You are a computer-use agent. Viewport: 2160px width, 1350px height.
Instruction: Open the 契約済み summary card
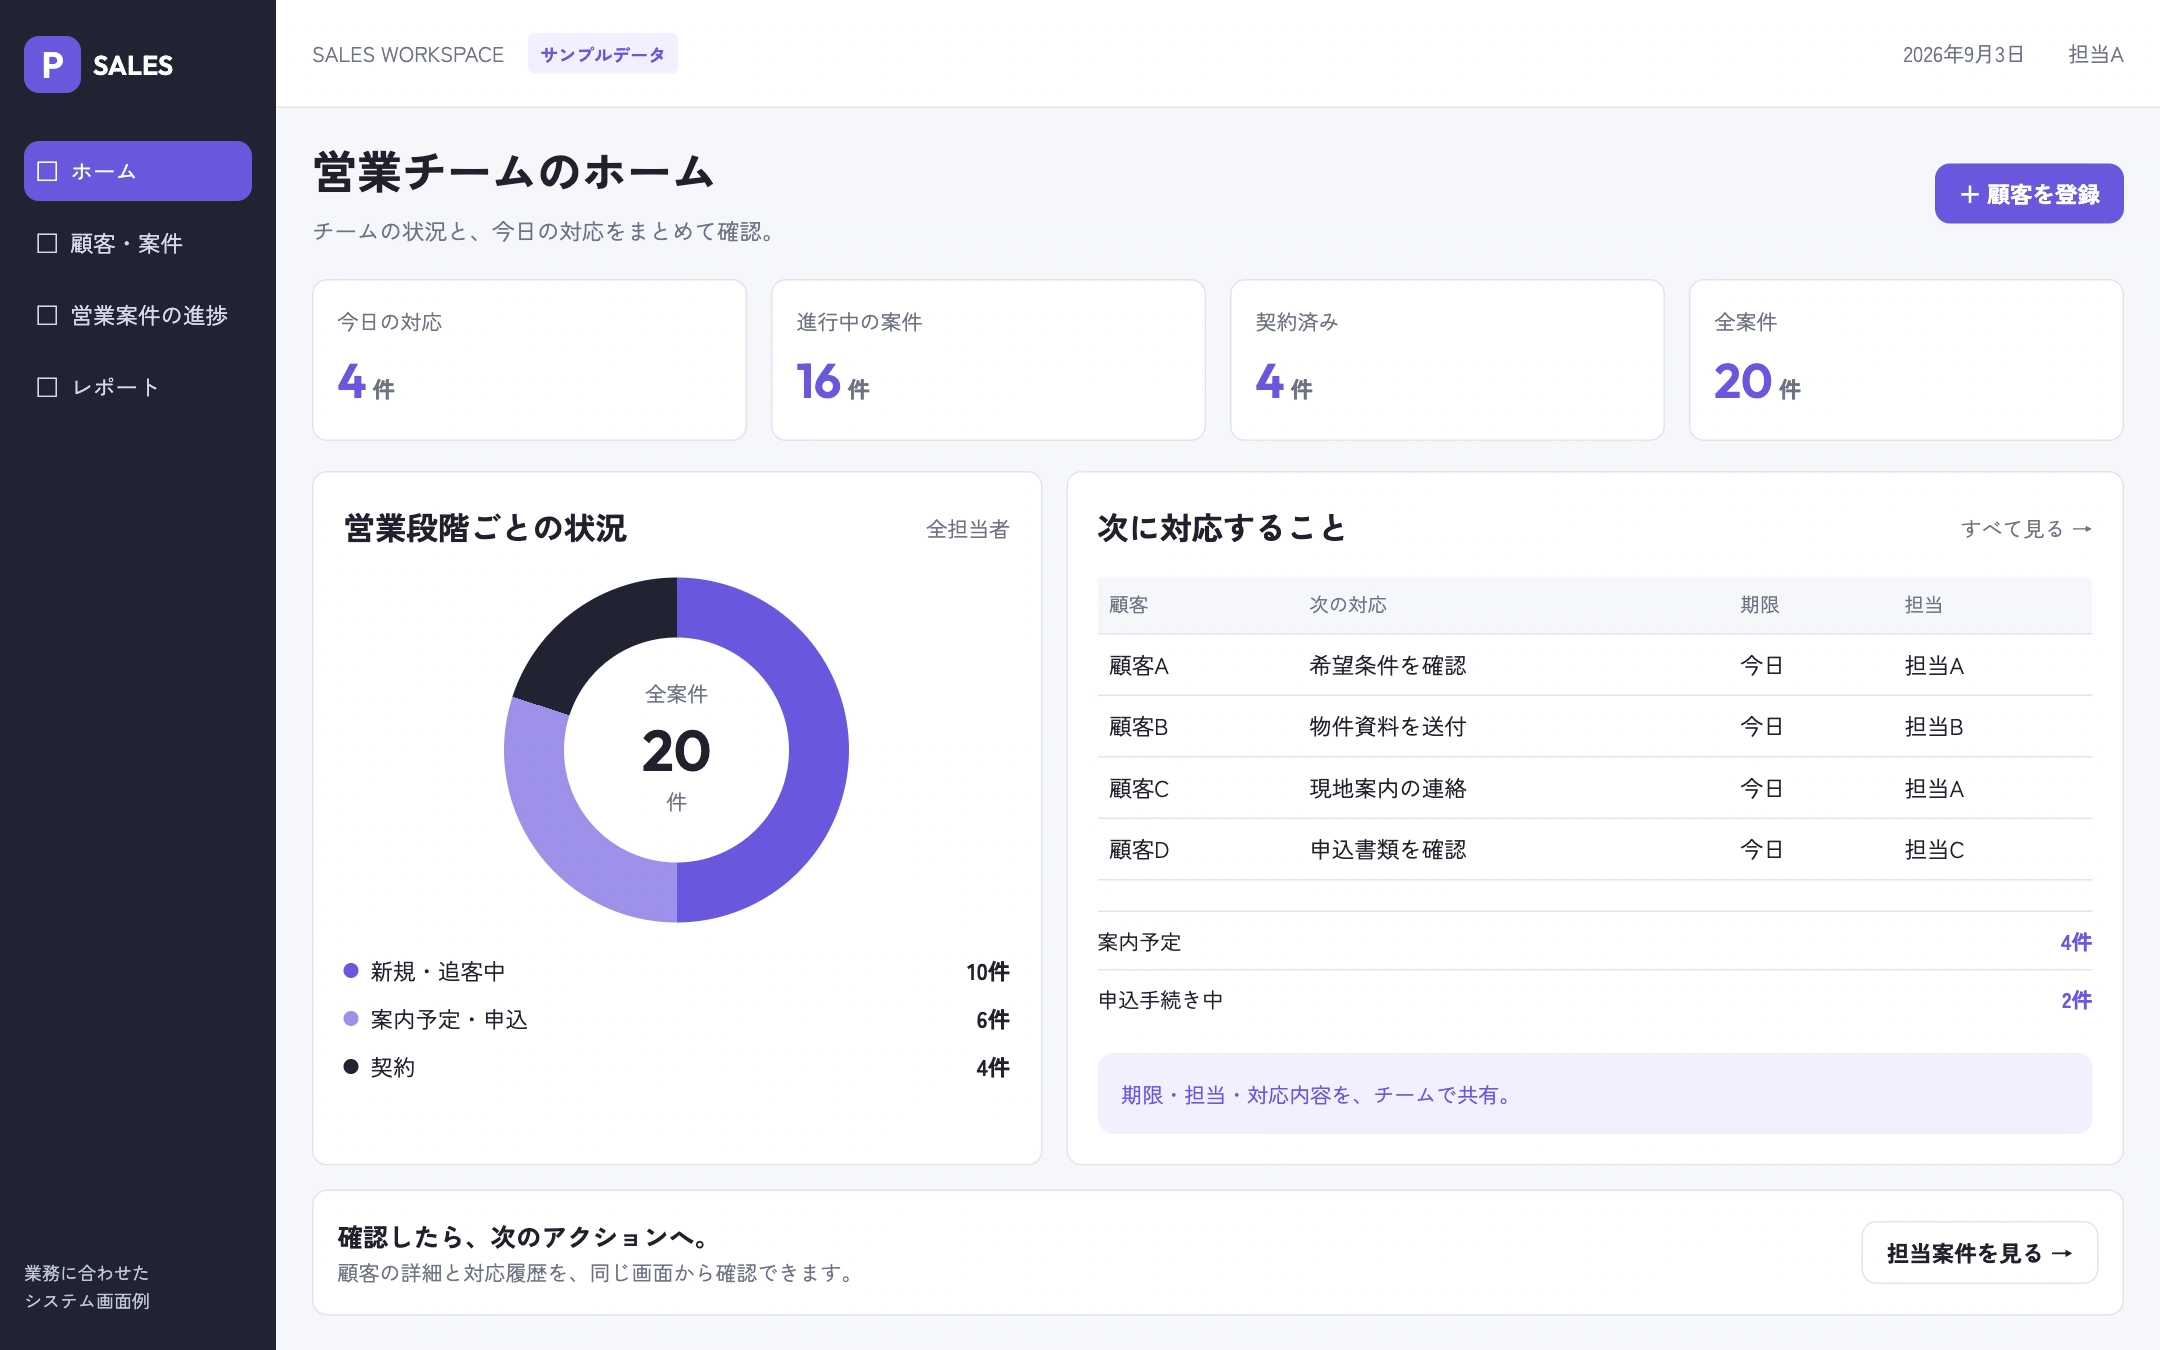pyautogui.click(x=1447, y=360)
